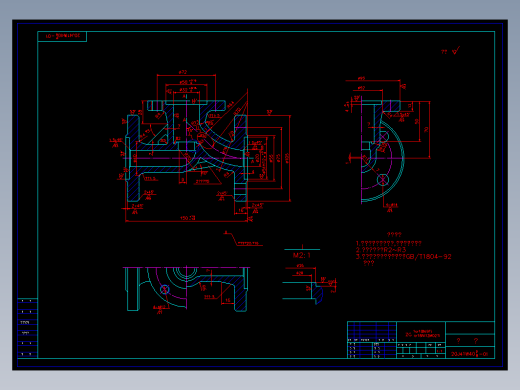
Task: Click the first technical note line
Action: point(389,243)
